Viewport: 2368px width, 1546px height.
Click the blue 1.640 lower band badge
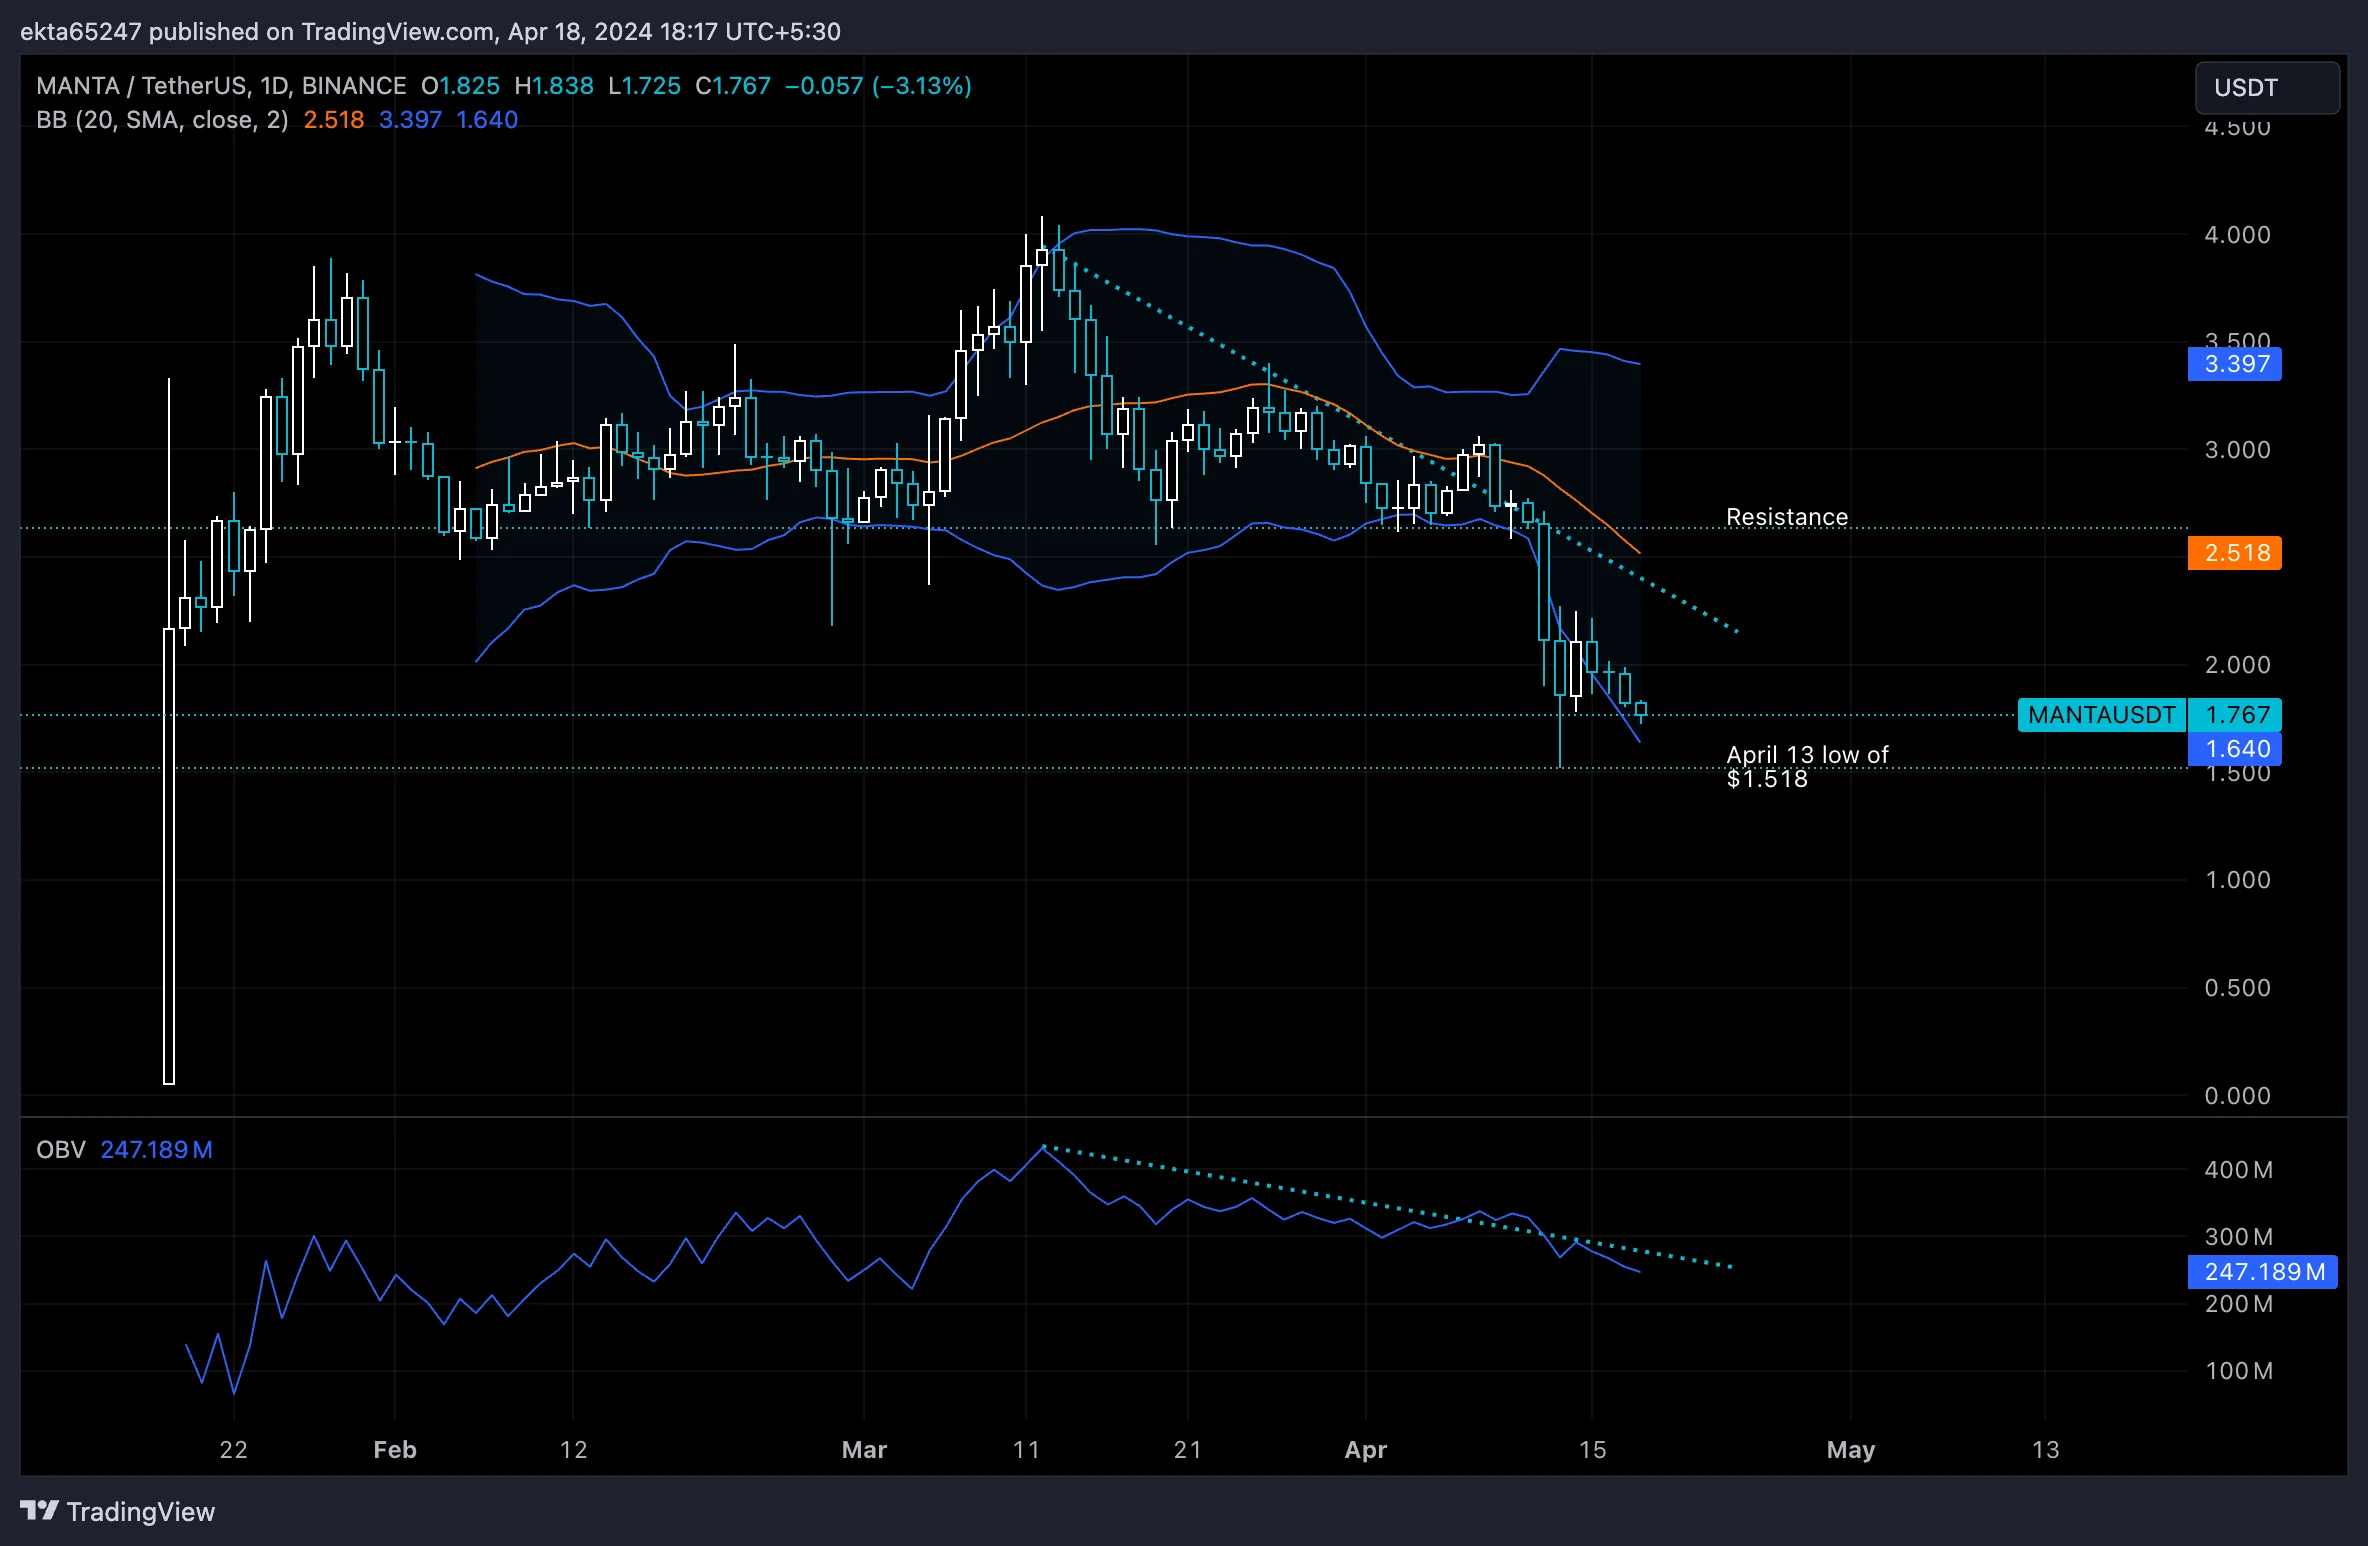tap(2237, 749)
